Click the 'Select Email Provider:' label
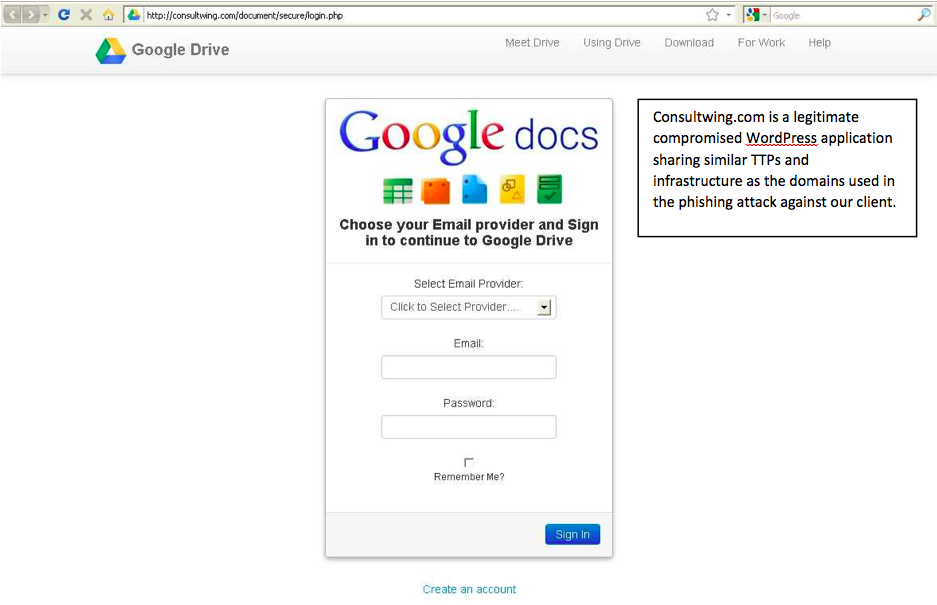Viewport: 937px width, 605px height. [468, 284]
